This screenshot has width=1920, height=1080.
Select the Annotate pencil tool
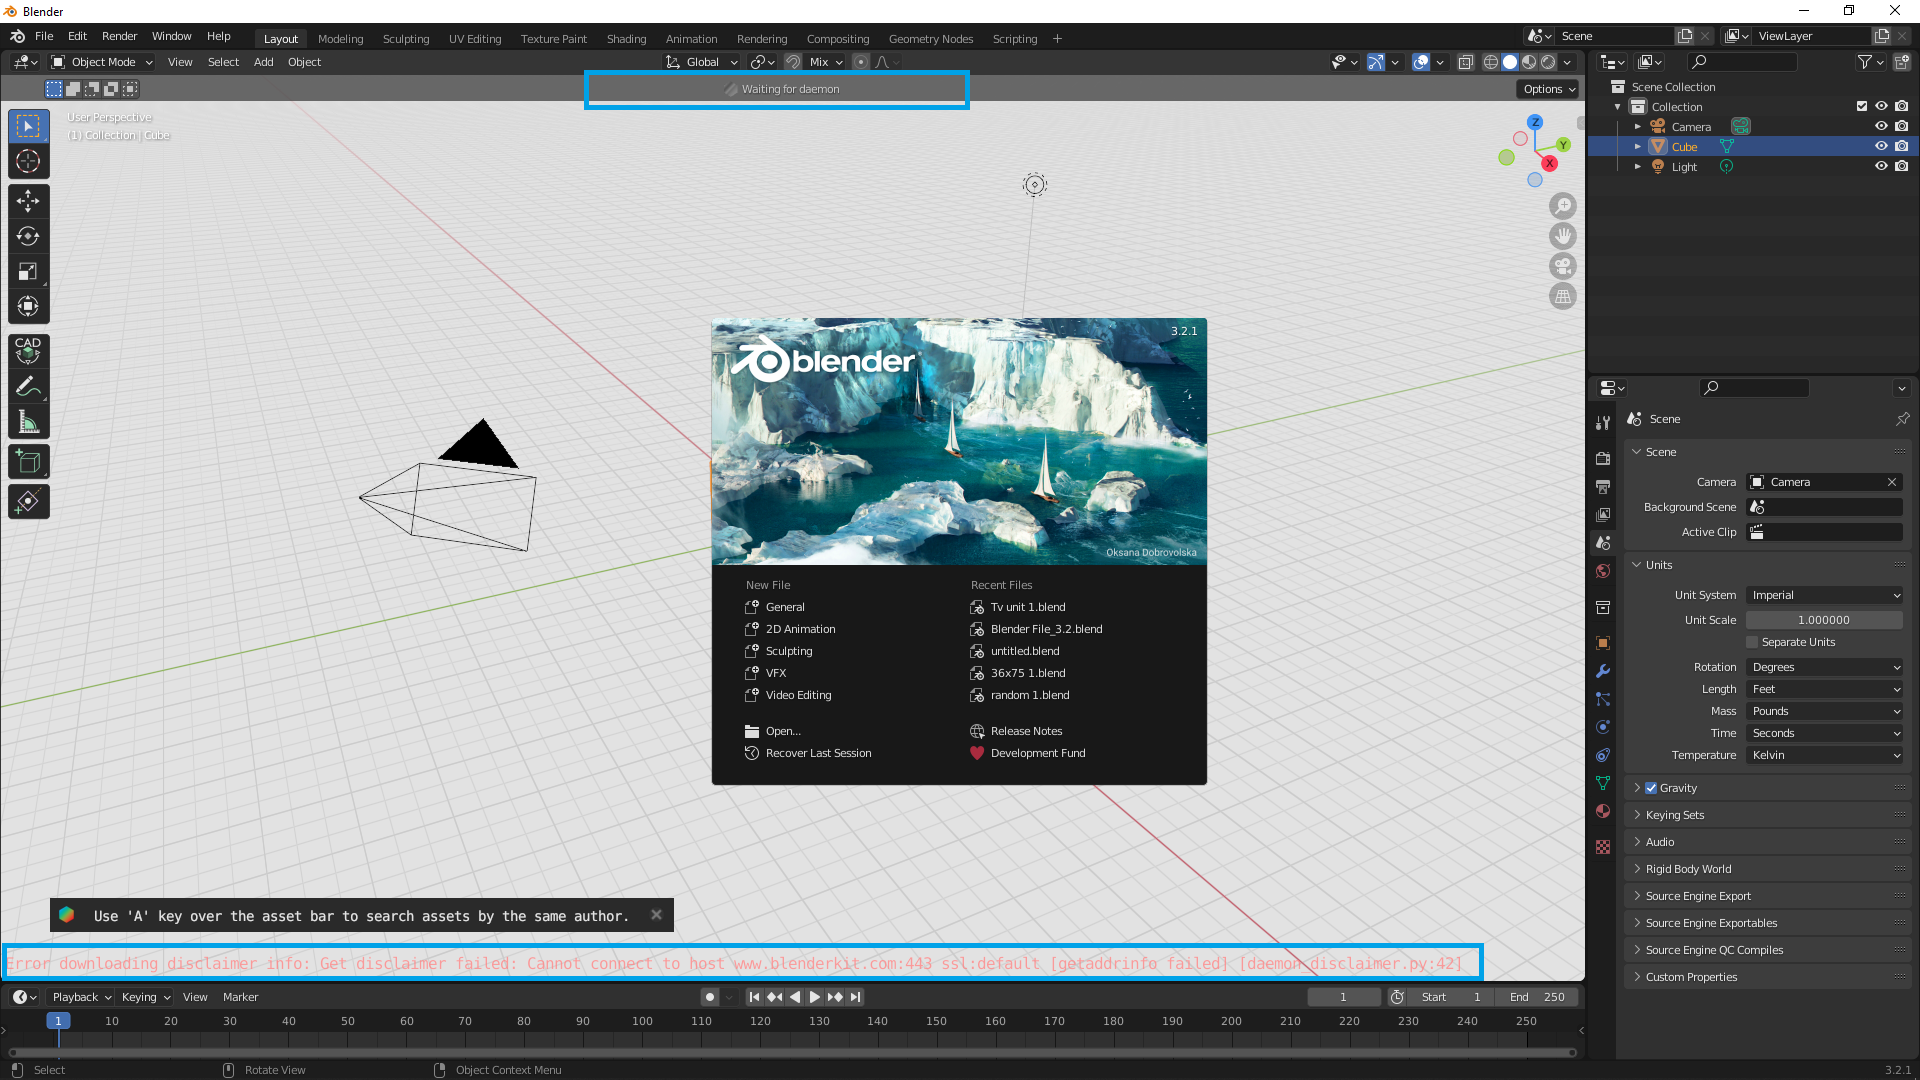click(x=28, y=386)
